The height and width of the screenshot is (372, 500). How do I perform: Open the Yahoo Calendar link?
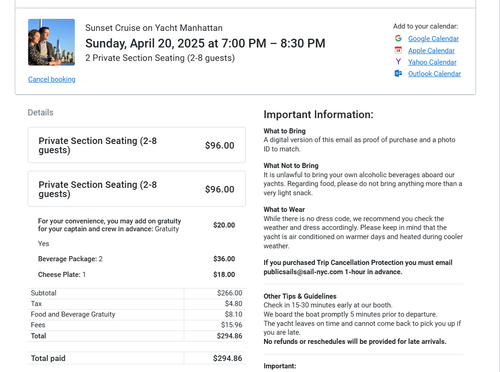point(432,62)
